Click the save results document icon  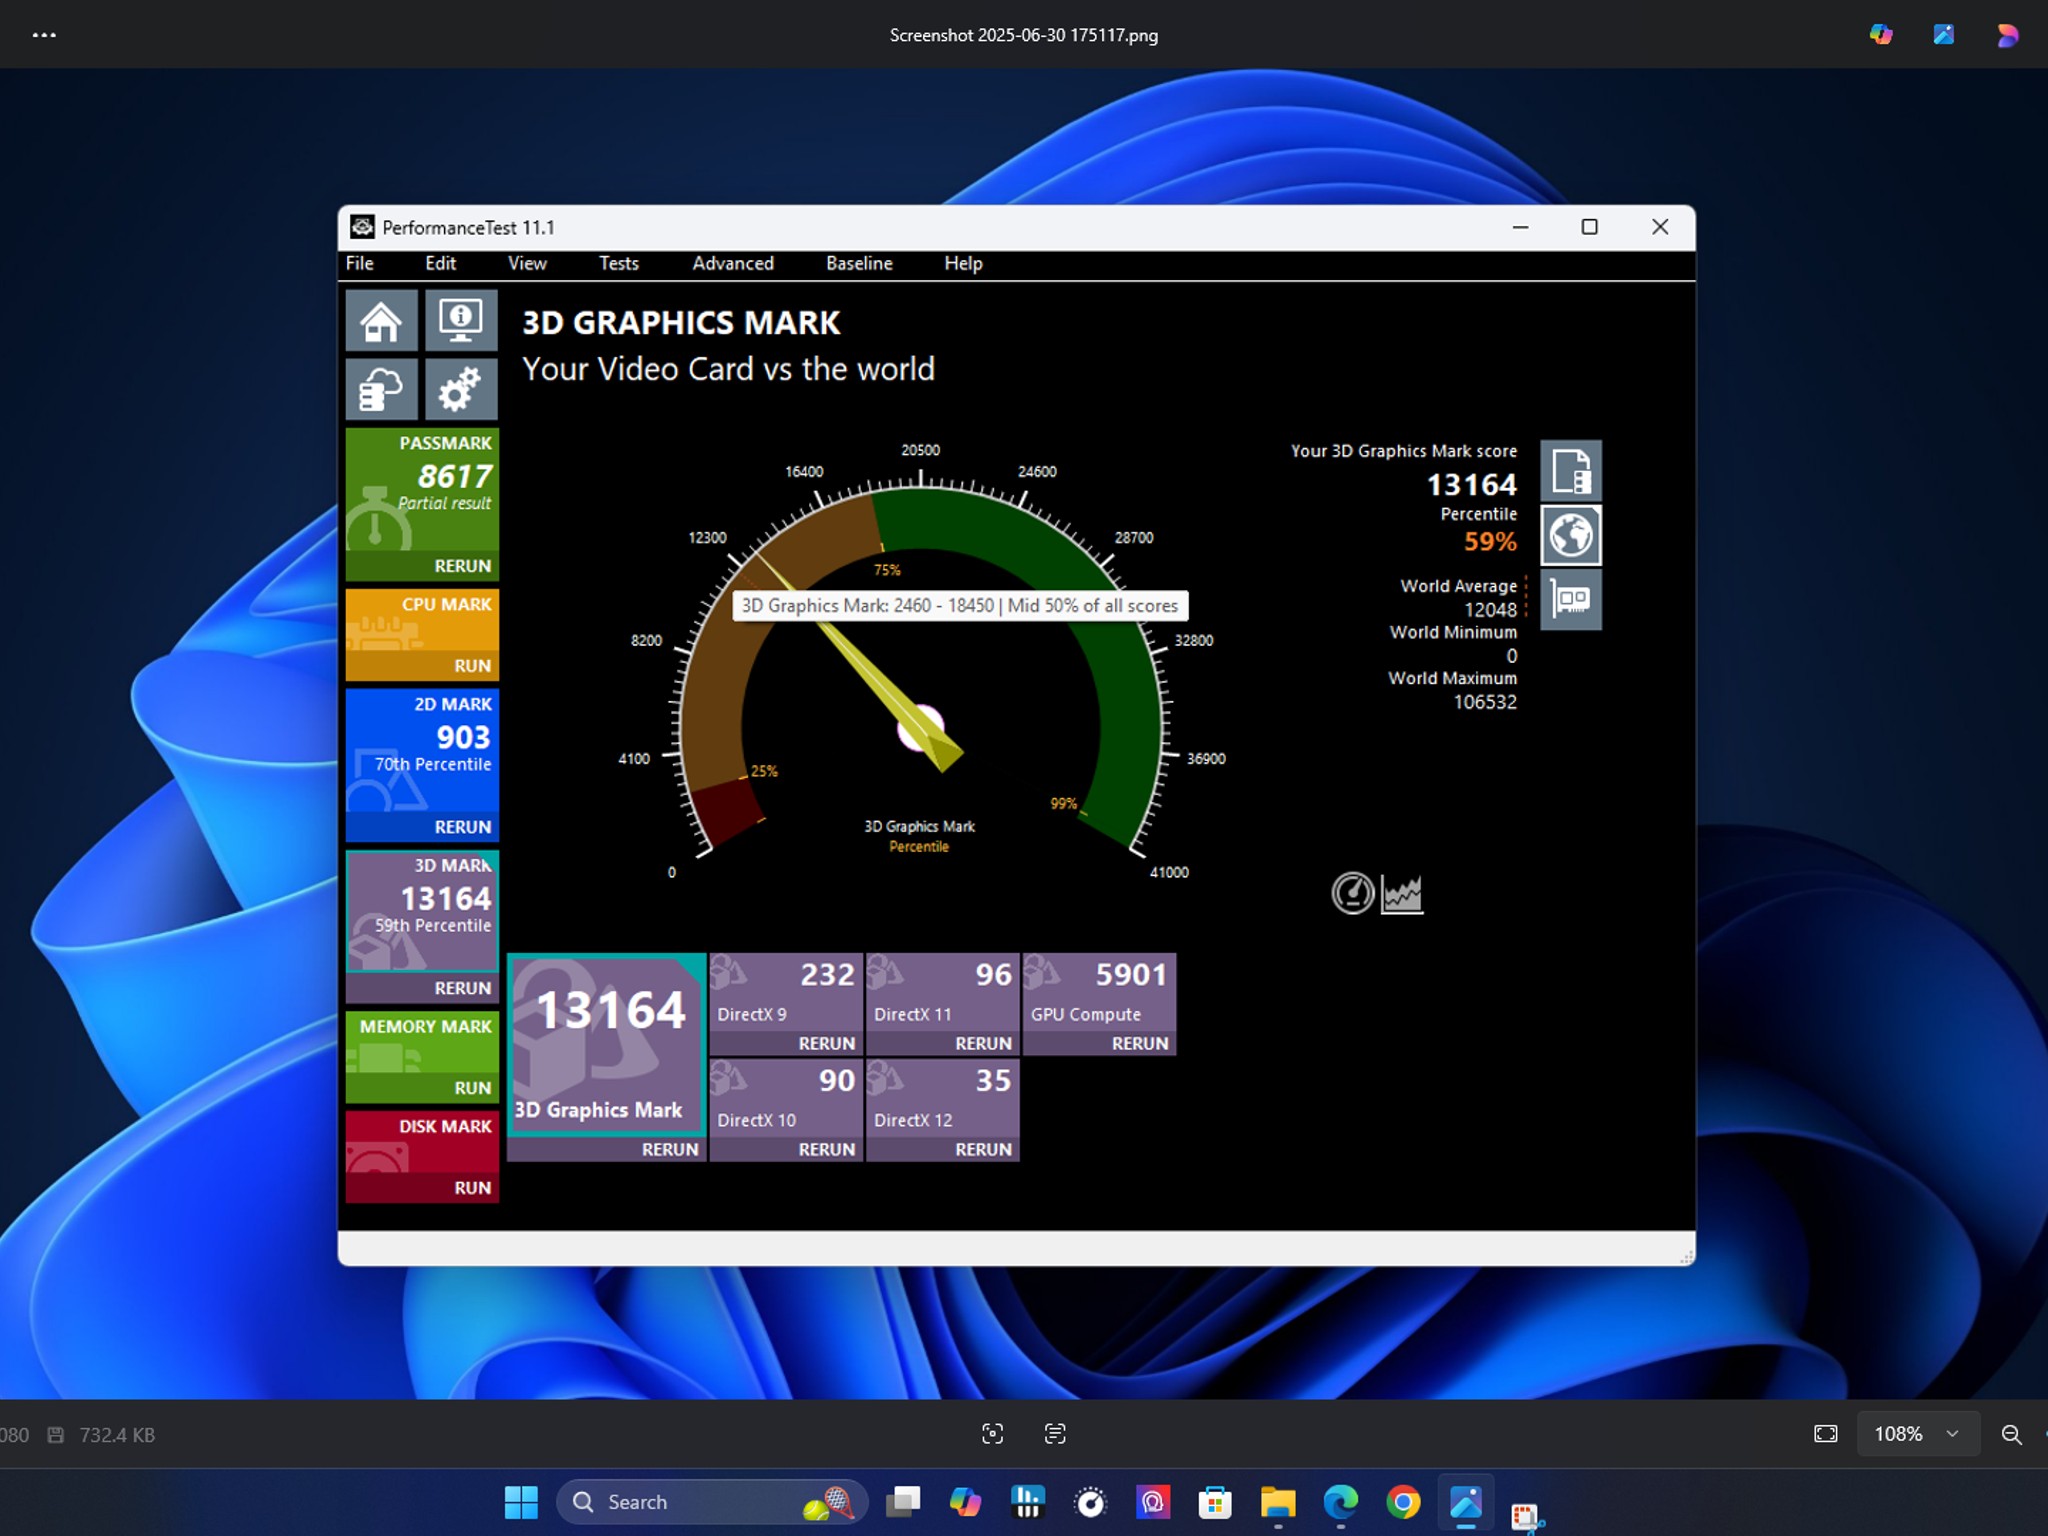coord(1571,470)
